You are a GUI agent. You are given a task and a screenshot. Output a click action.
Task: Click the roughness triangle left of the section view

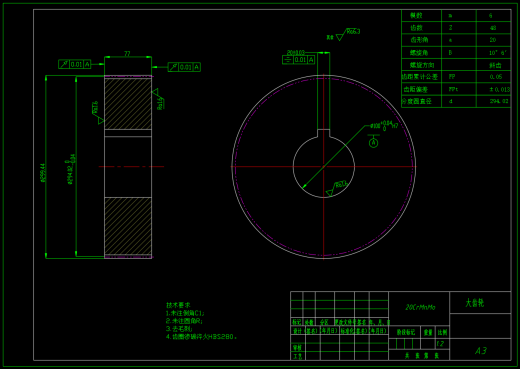pos(98,113)
